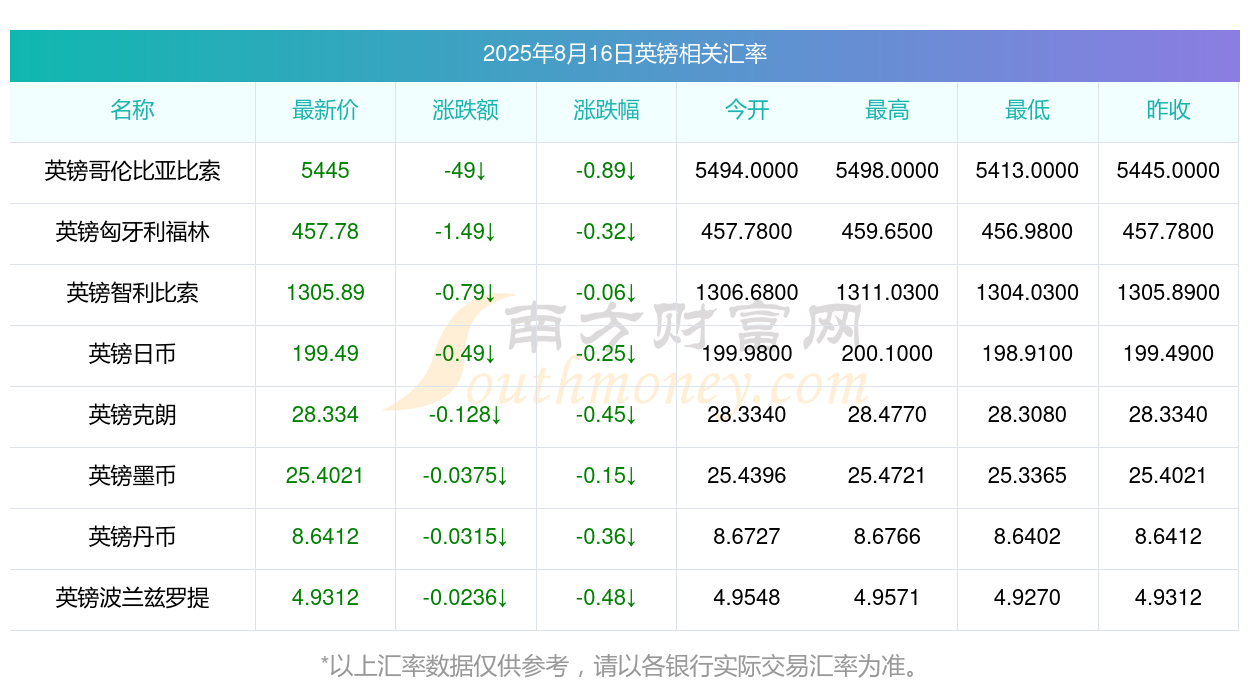The image size is (1250, 698).
Task: Select high value 1311.0300
Action: coord(887,293)
